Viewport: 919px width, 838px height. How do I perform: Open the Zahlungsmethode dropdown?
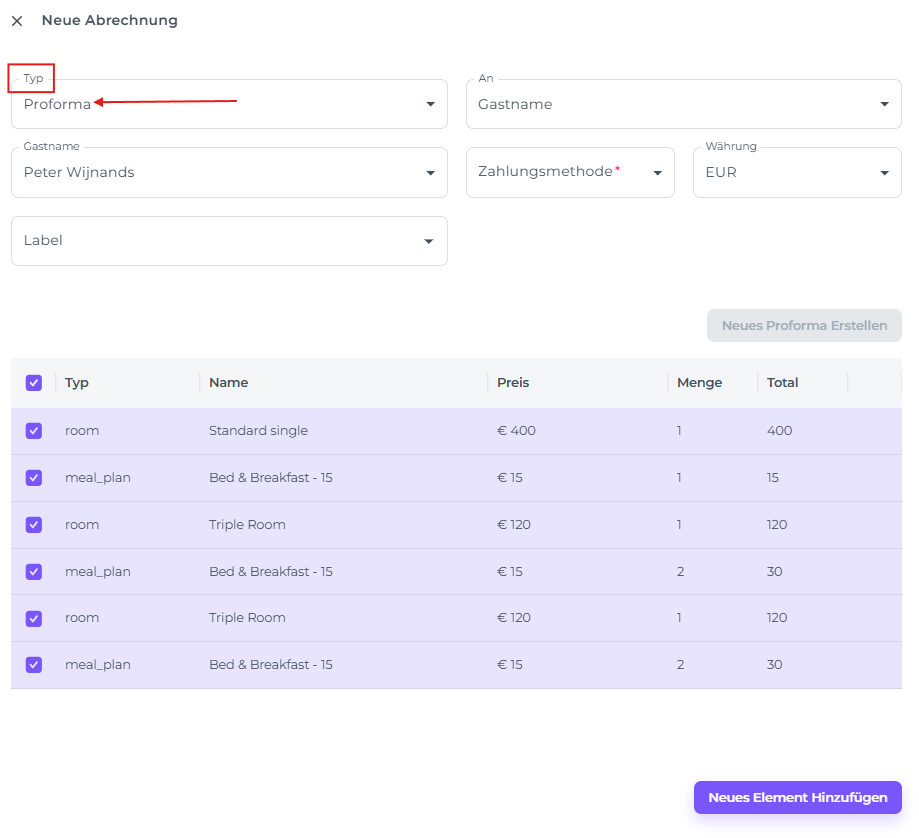(570, 172)
